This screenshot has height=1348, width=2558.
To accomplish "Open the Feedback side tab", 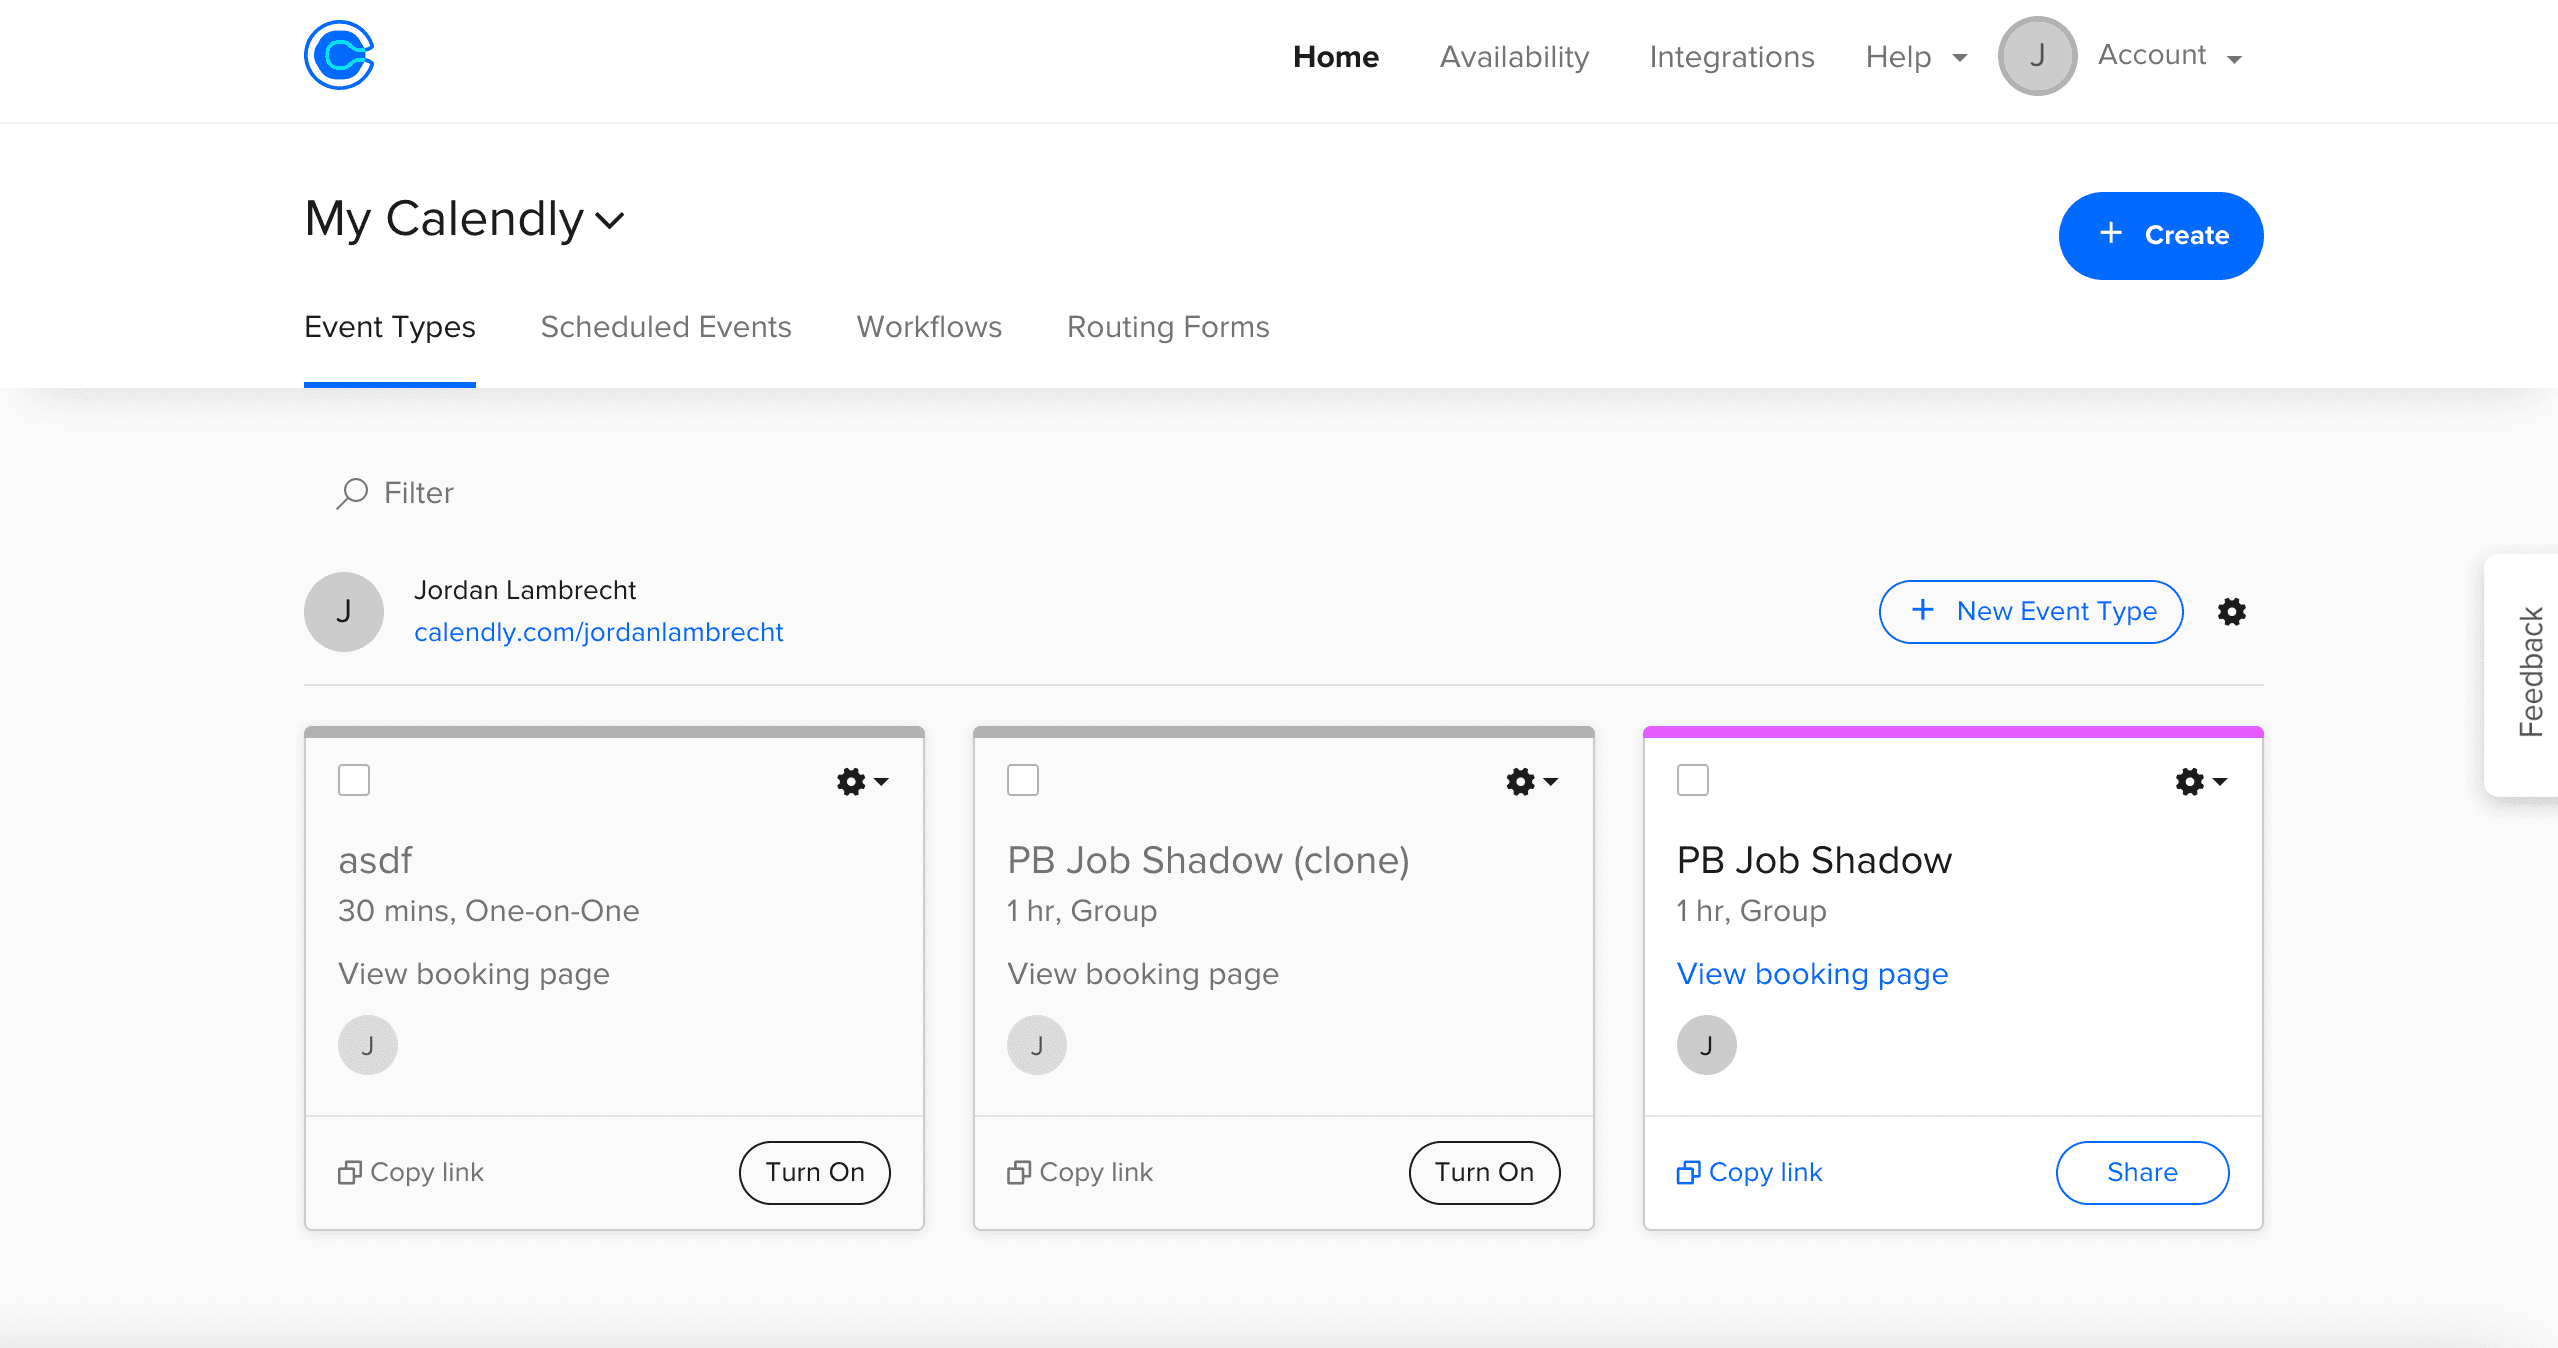I will click(x=2523, y=674).
